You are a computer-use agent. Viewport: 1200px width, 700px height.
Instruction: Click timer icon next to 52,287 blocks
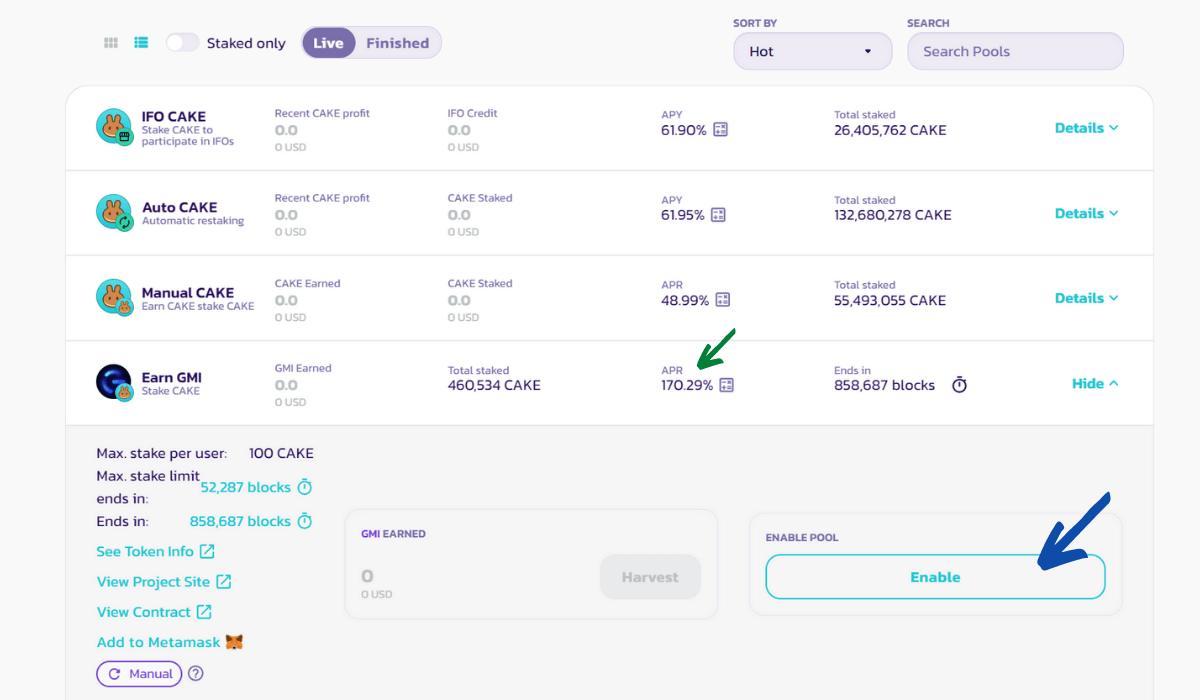coord(305,487)
